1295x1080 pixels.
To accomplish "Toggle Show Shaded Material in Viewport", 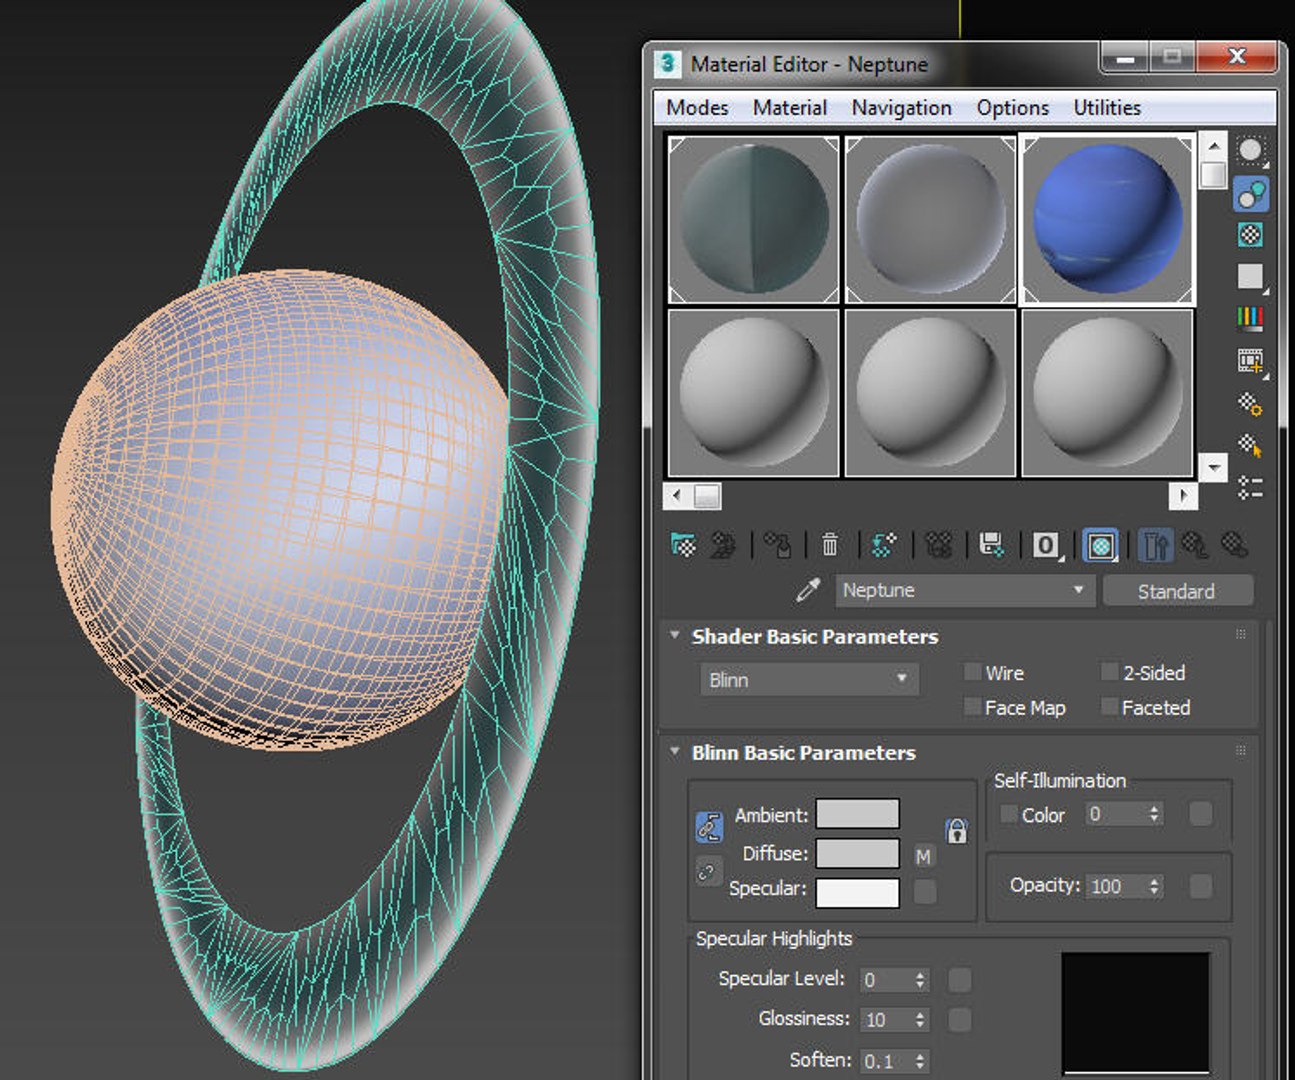I will [x=1101, y=545].
